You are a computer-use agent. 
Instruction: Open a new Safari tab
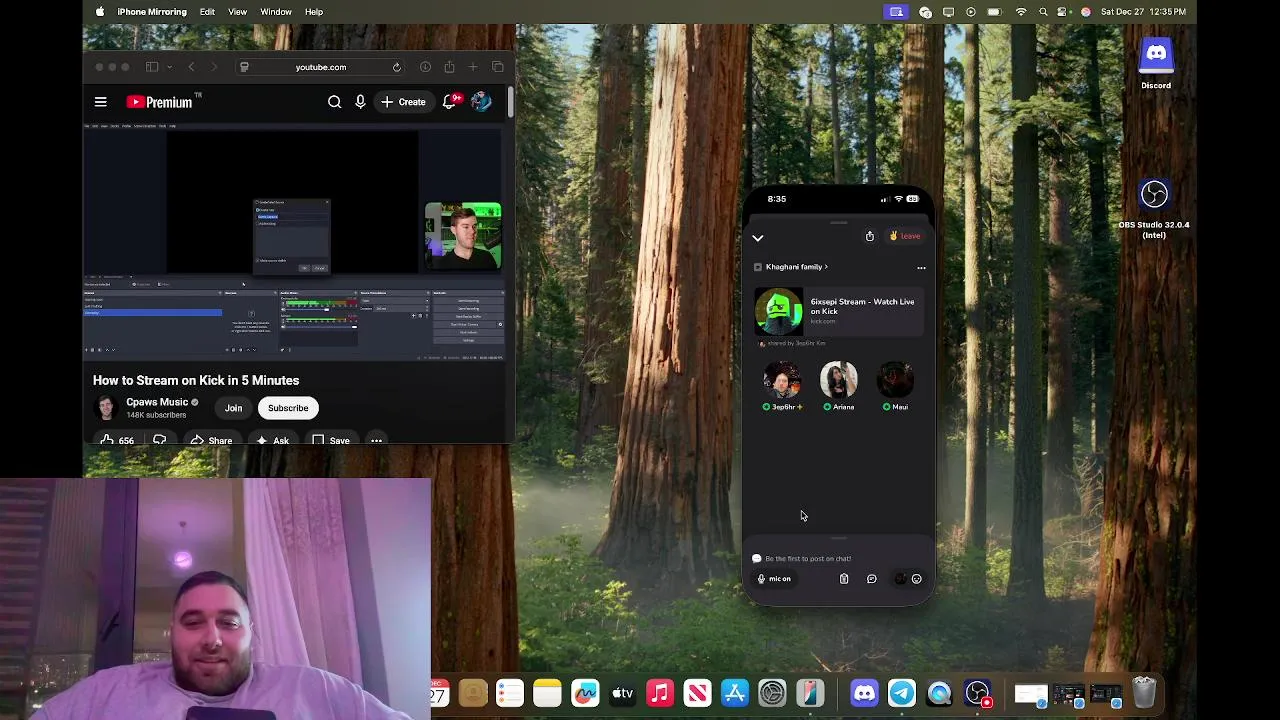pos(473,67)
